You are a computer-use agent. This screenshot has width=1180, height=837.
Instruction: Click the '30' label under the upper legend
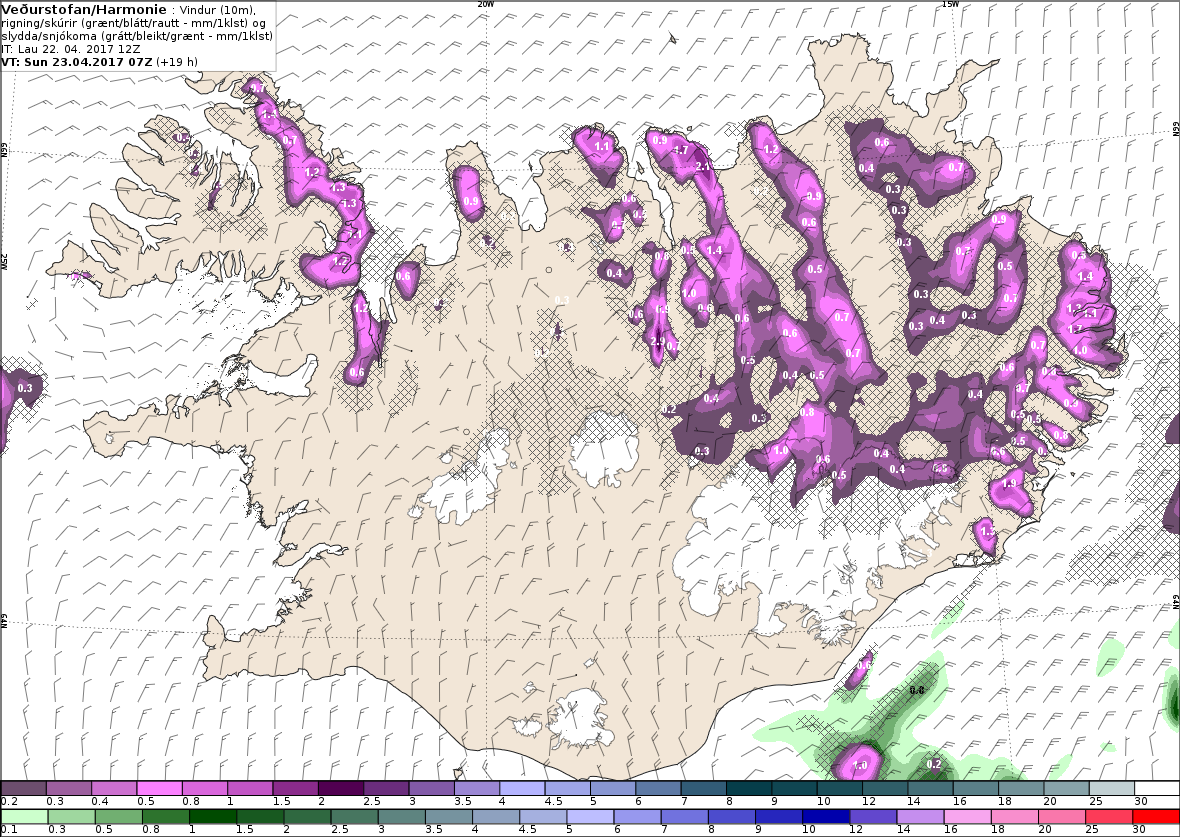(x=1139, y=802)
